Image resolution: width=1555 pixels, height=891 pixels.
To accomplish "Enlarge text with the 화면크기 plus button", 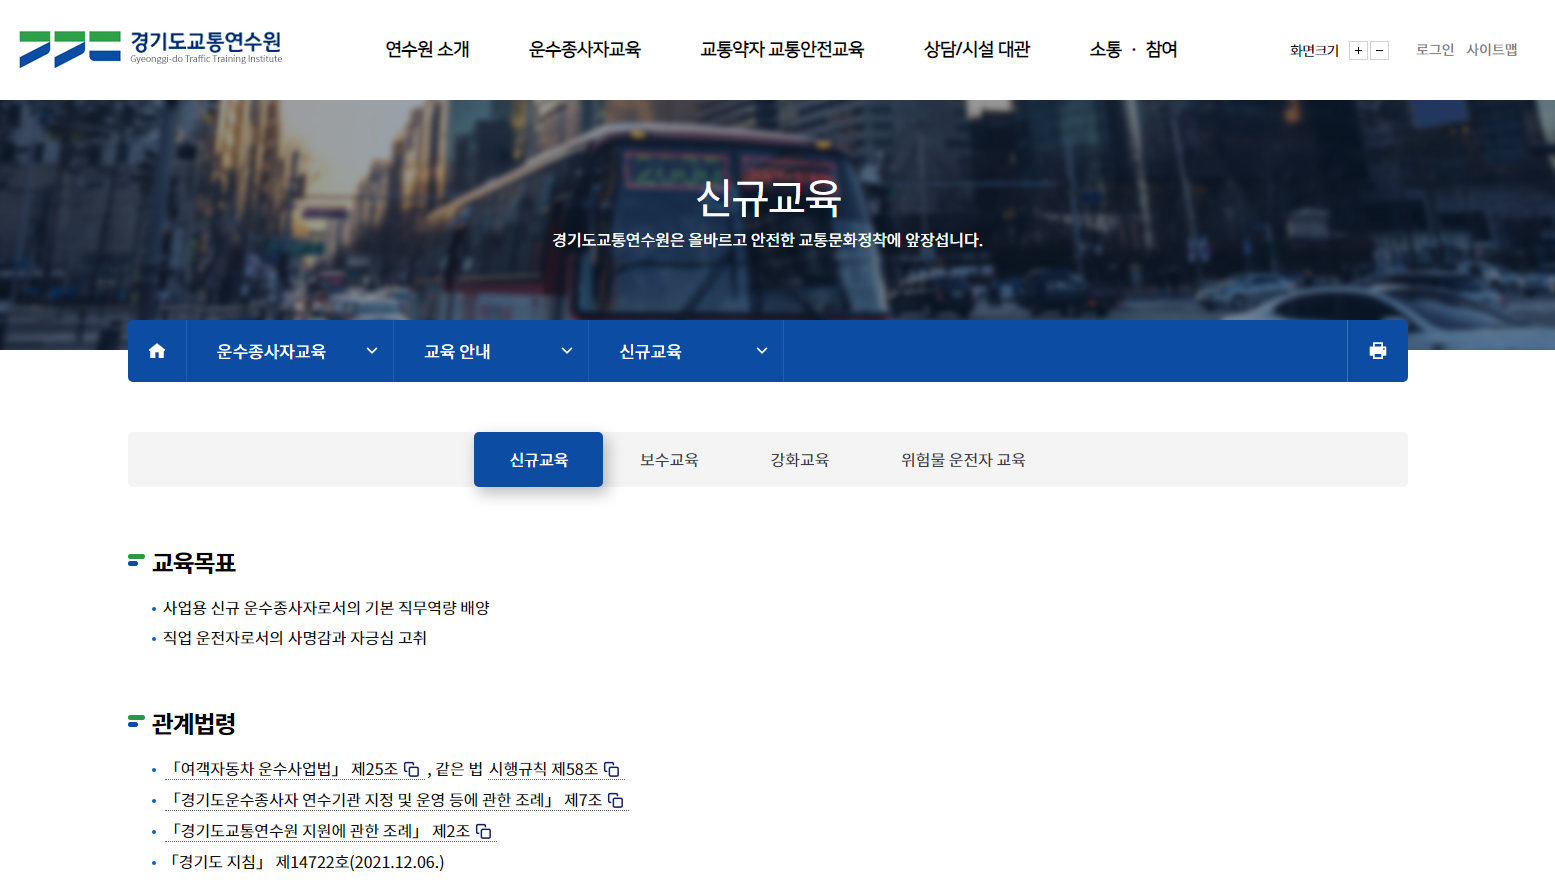I will point(1358,50).
